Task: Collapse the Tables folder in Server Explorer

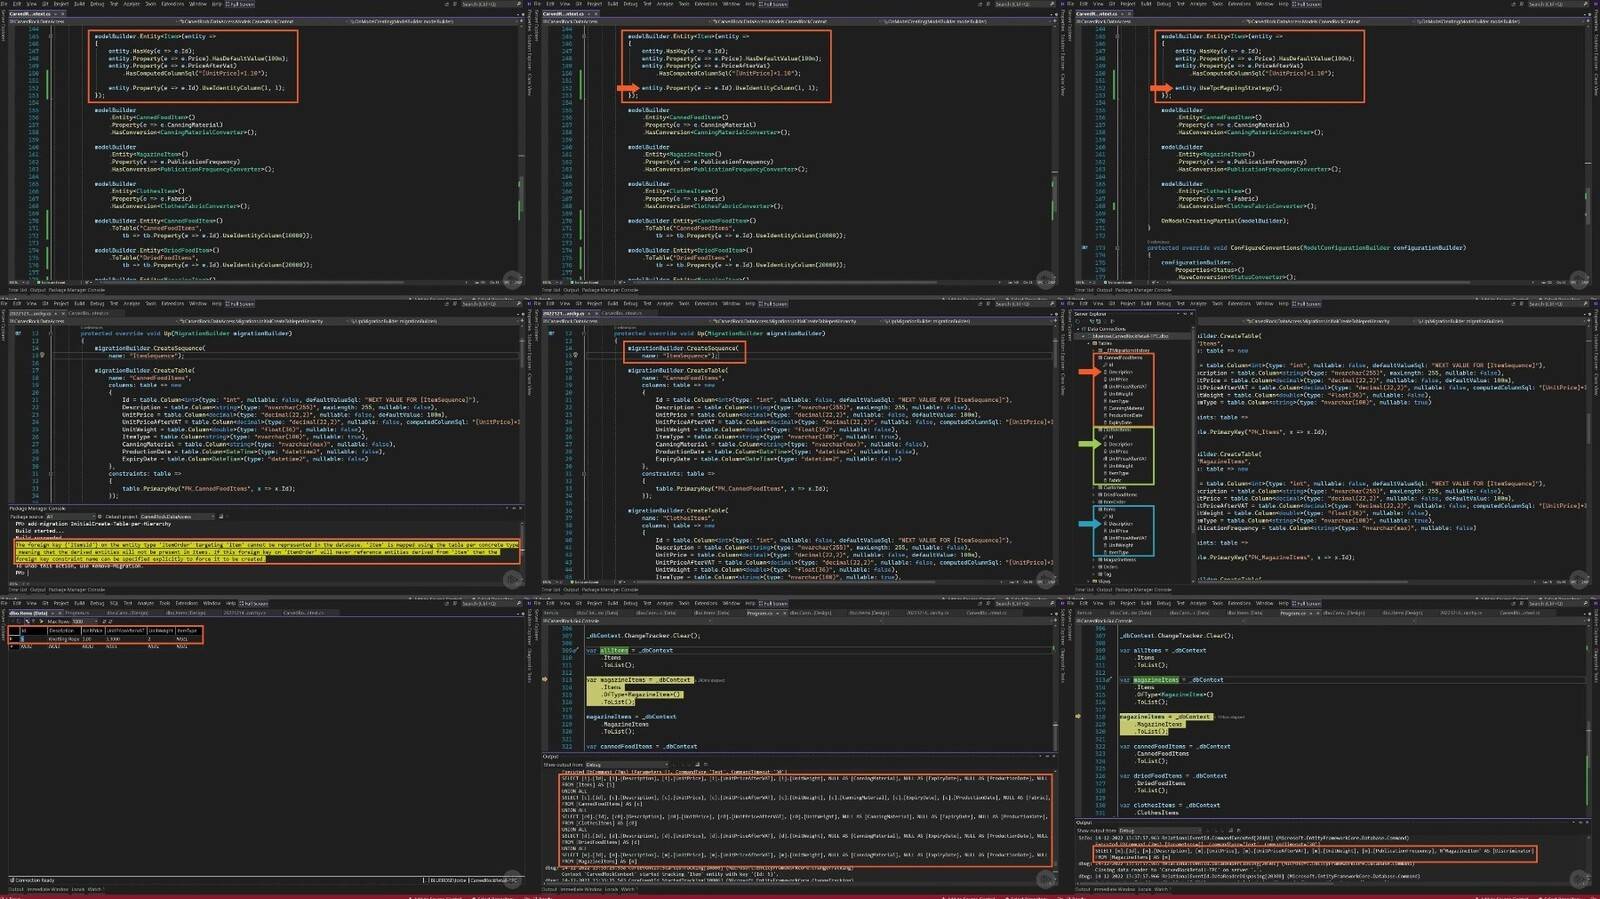Action: click(1089, 343)
